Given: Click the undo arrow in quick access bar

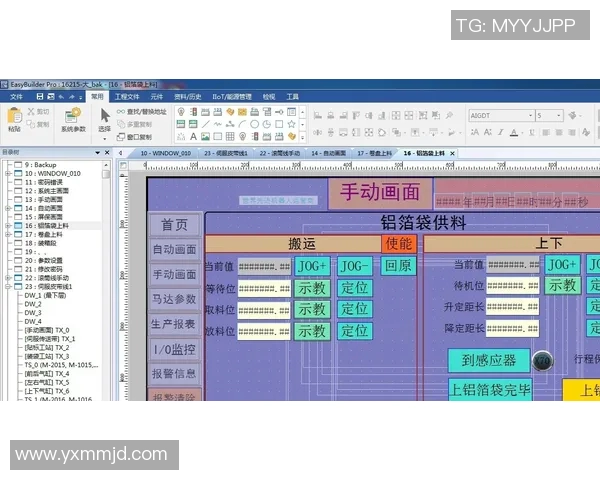Looking at the screenshot, I should tap(61, 97).
